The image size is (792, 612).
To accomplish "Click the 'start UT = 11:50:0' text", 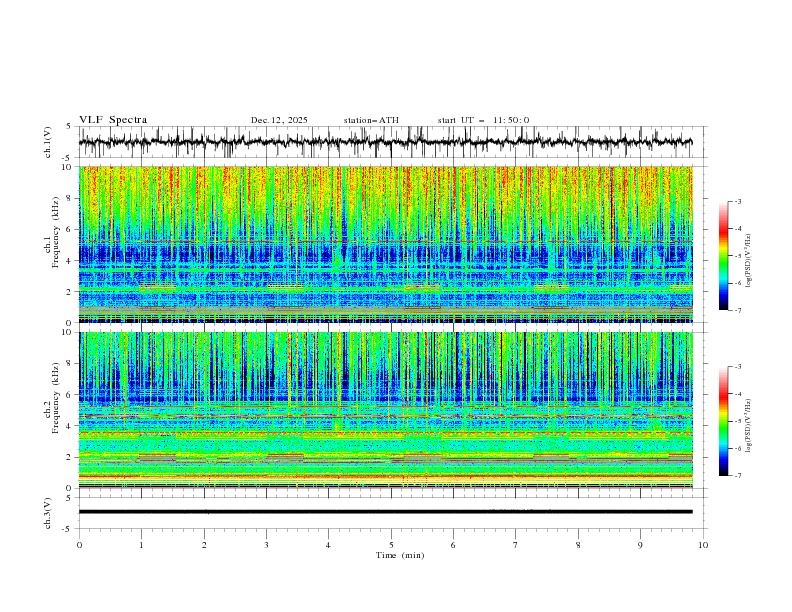I will click(x=483, y=120).
